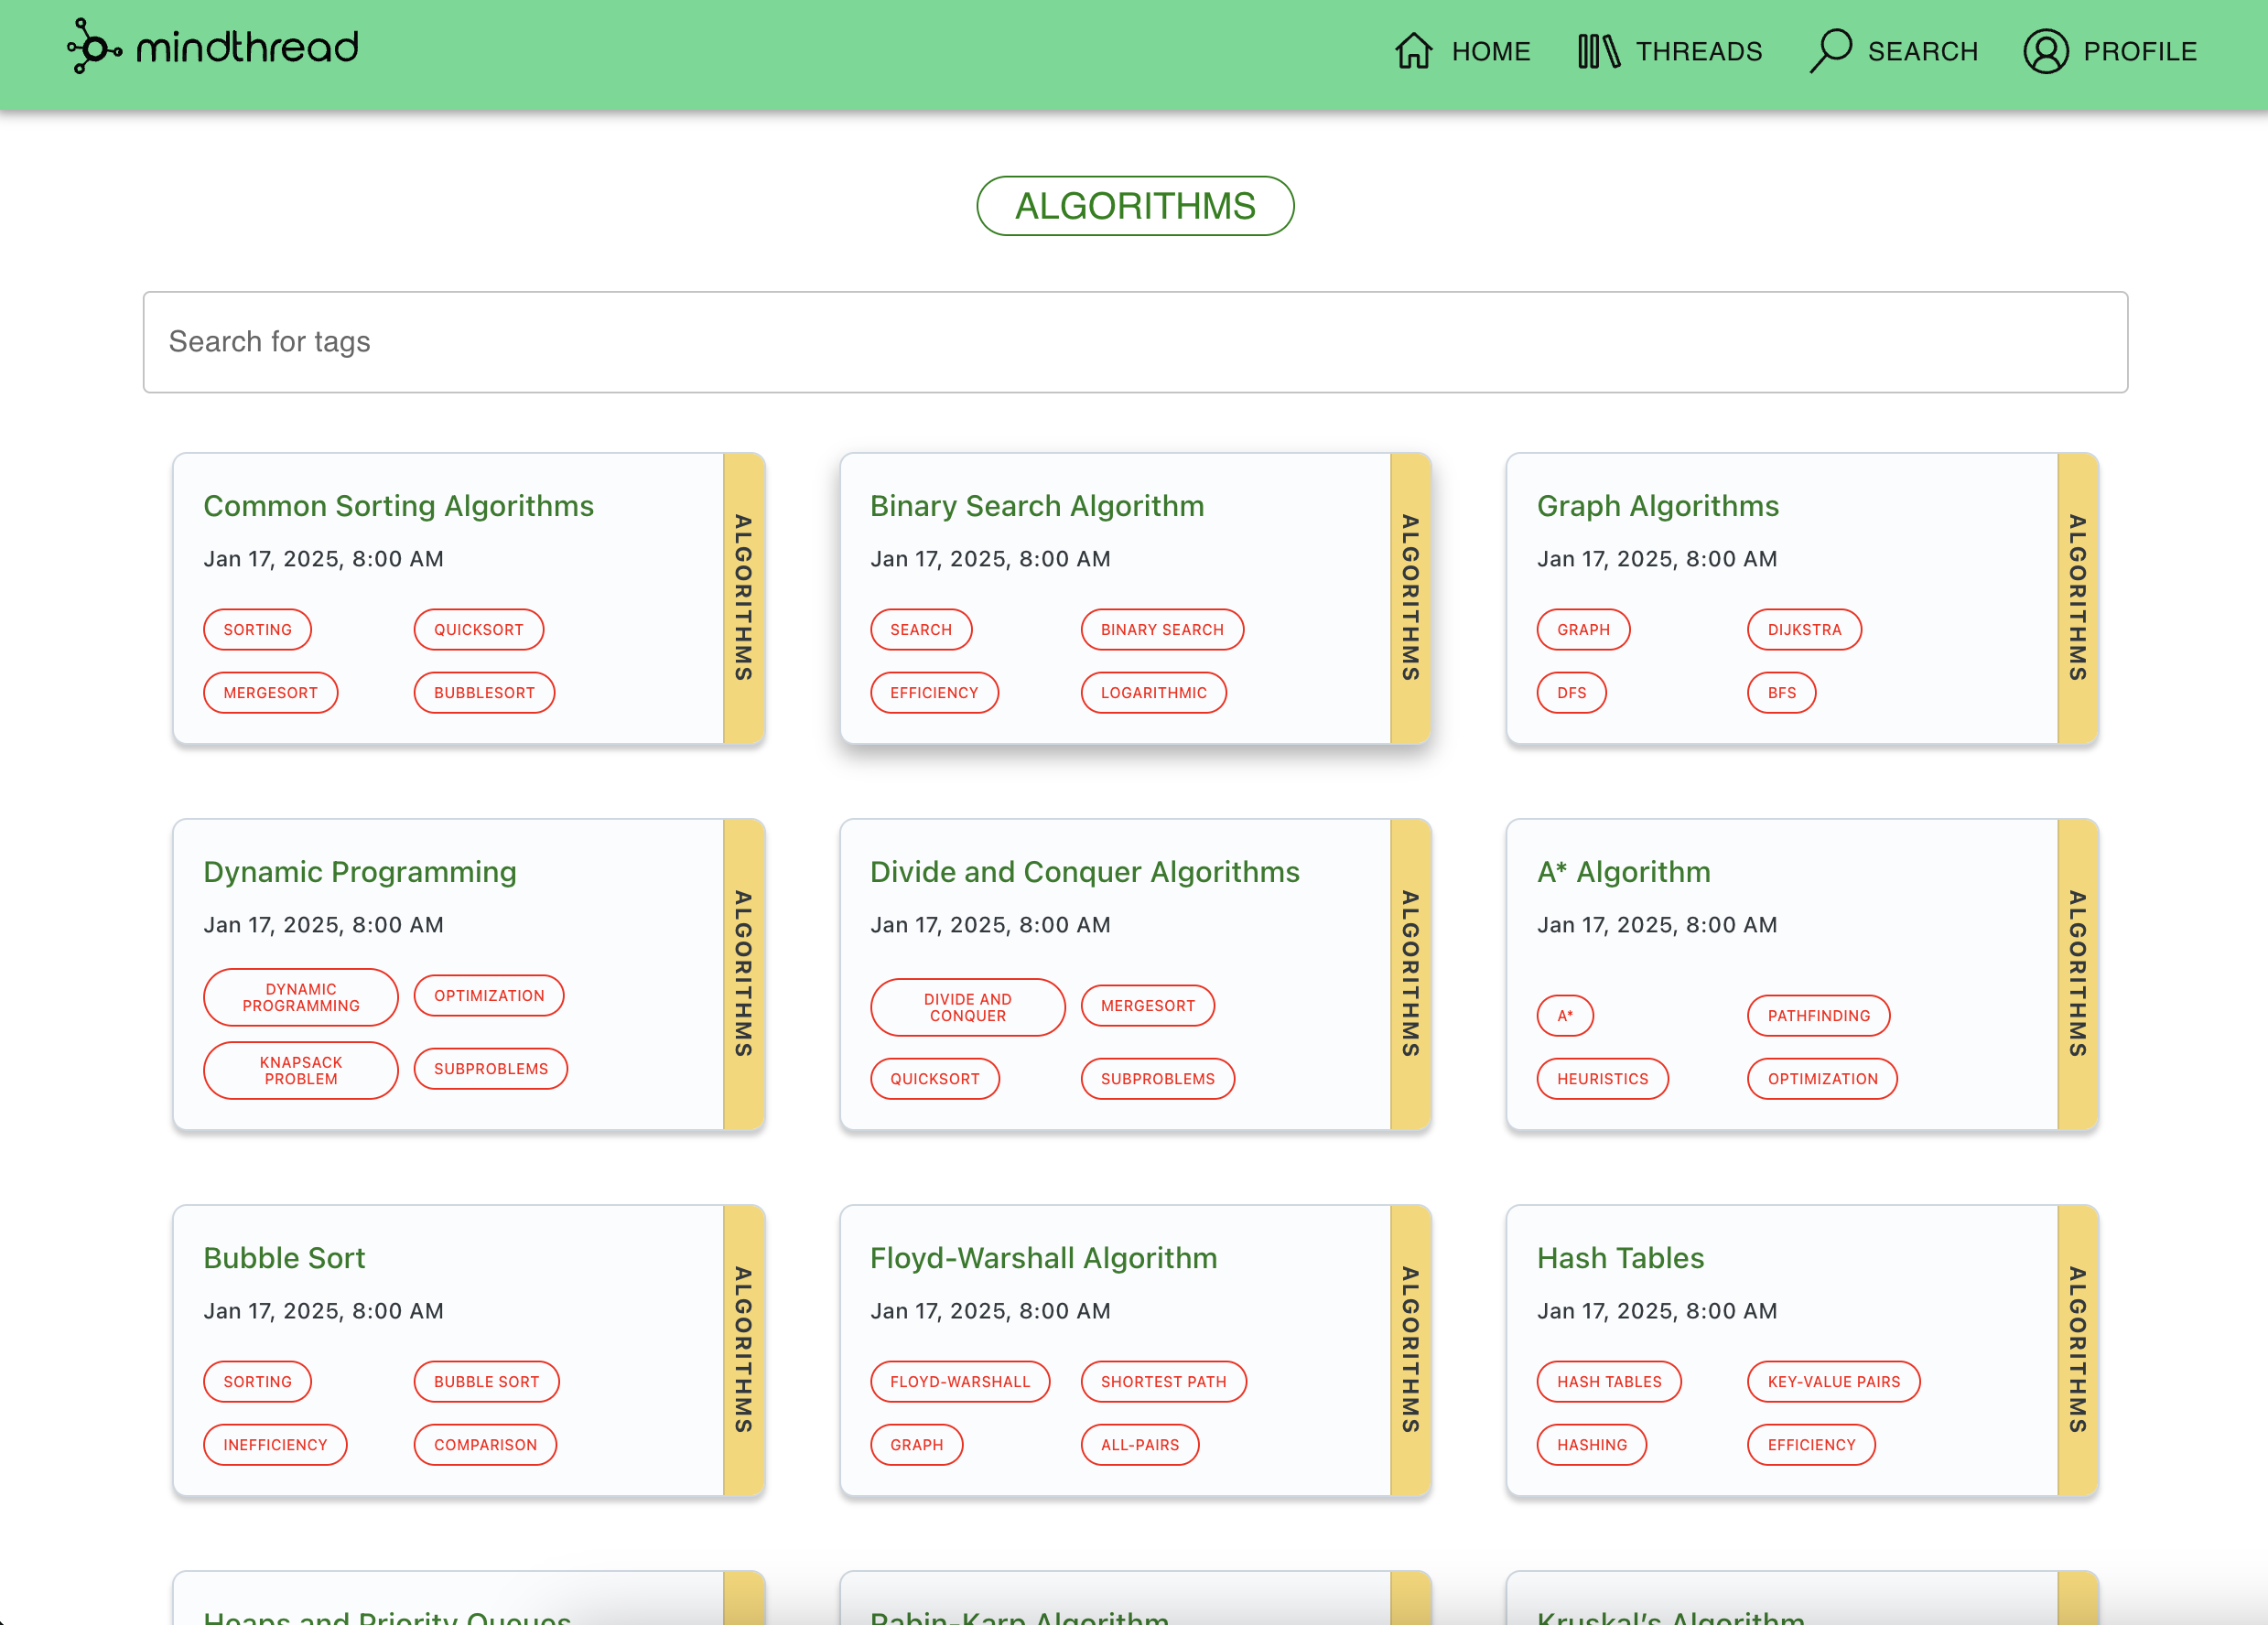The width and height of the screenshot is (2268, 1625).
Task: Click the KNAPSACK PROBLEM tag
Action: (300, 1070)
